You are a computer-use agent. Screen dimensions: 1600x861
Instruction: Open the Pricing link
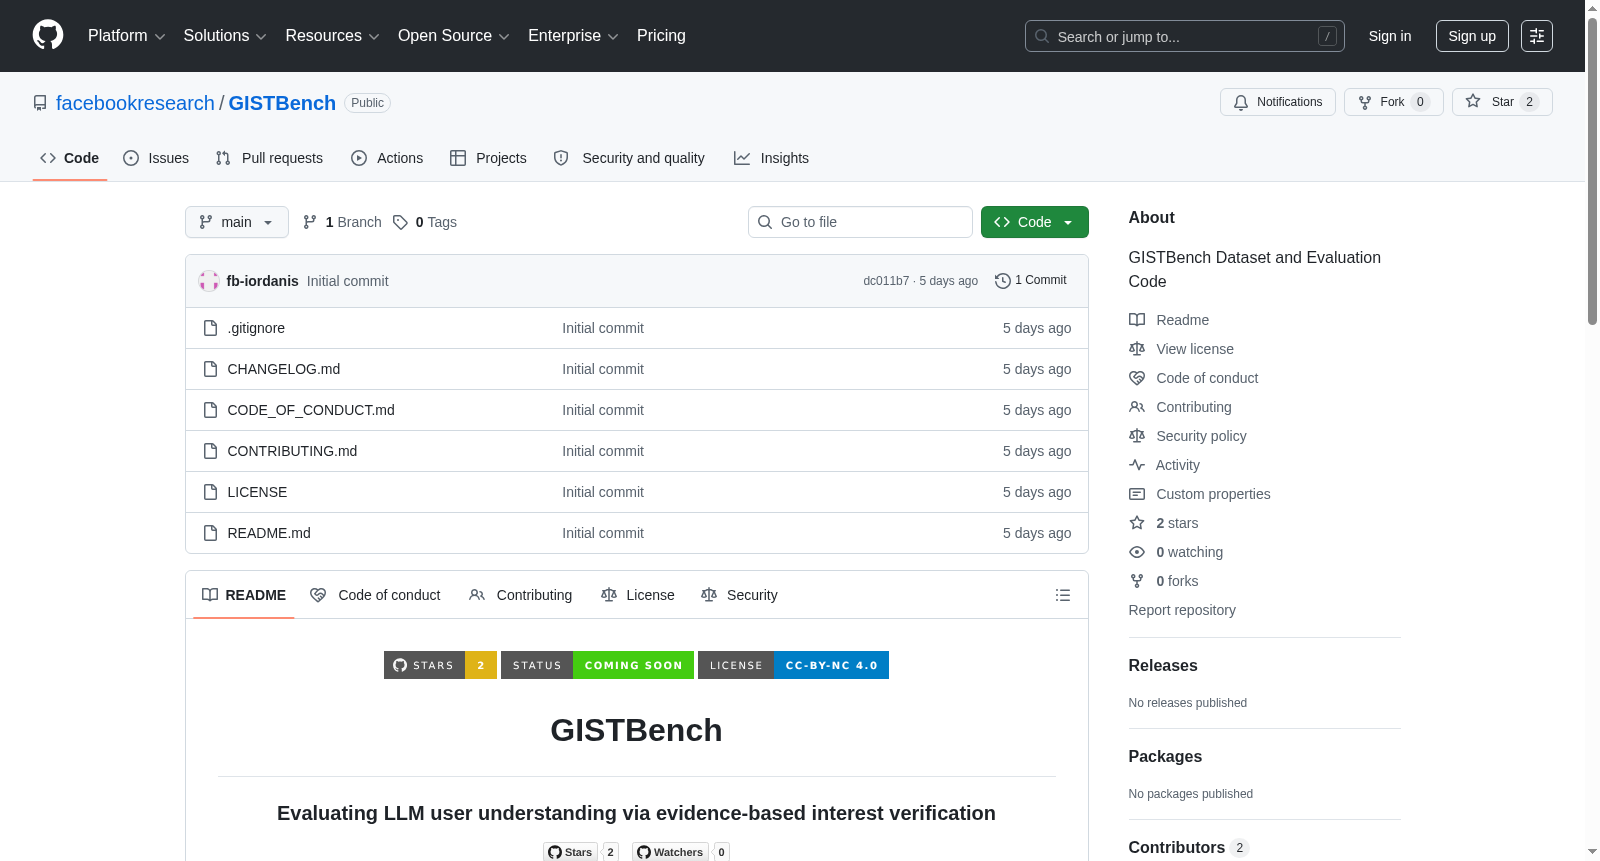[661, 36]
